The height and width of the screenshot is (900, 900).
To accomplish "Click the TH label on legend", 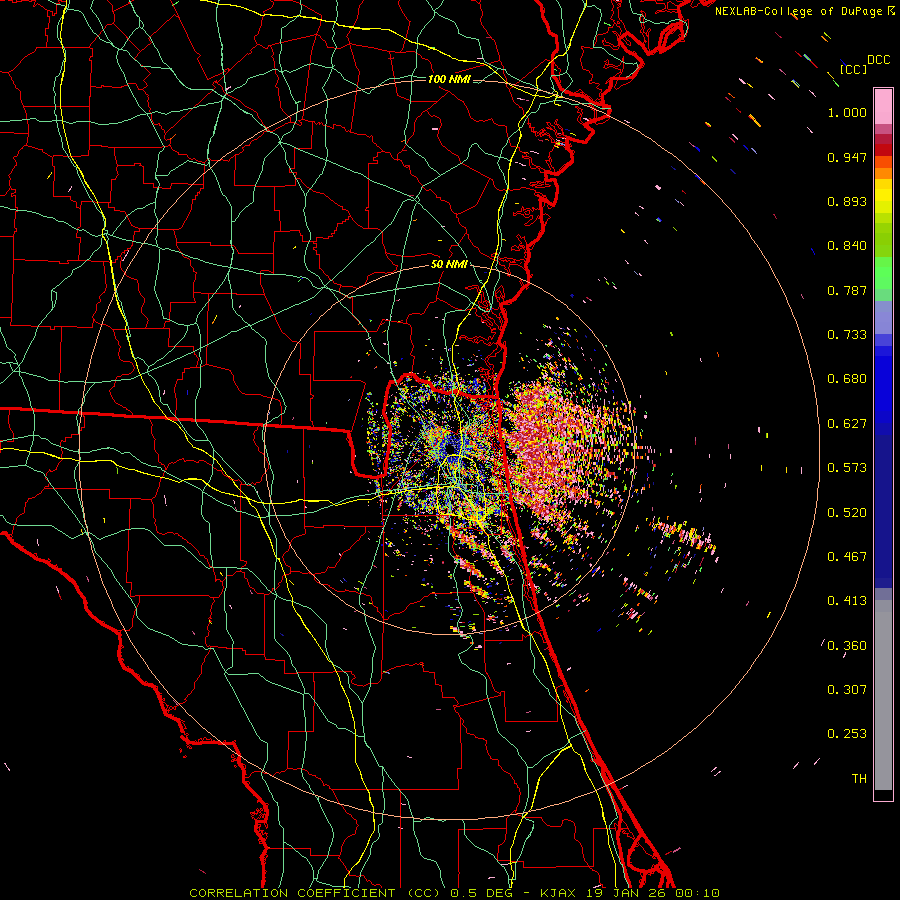I will (859, 779).
